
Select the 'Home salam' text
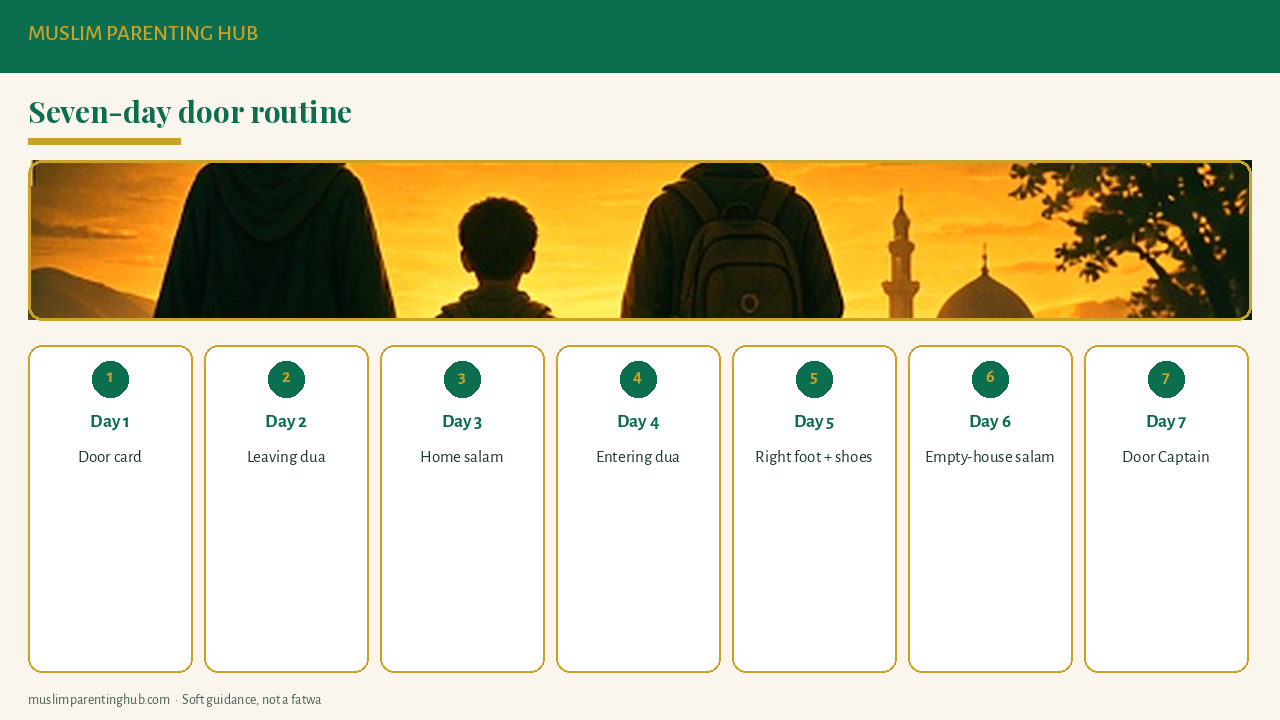tap(462, 457)
